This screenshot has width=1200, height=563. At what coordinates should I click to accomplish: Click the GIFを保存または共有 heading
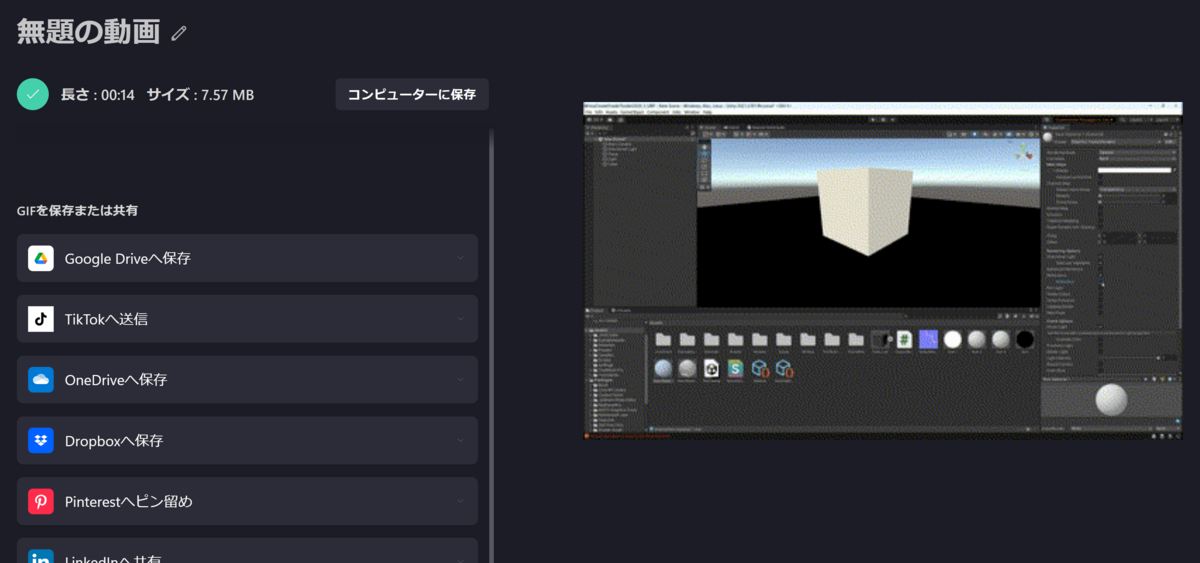point(77,211)
